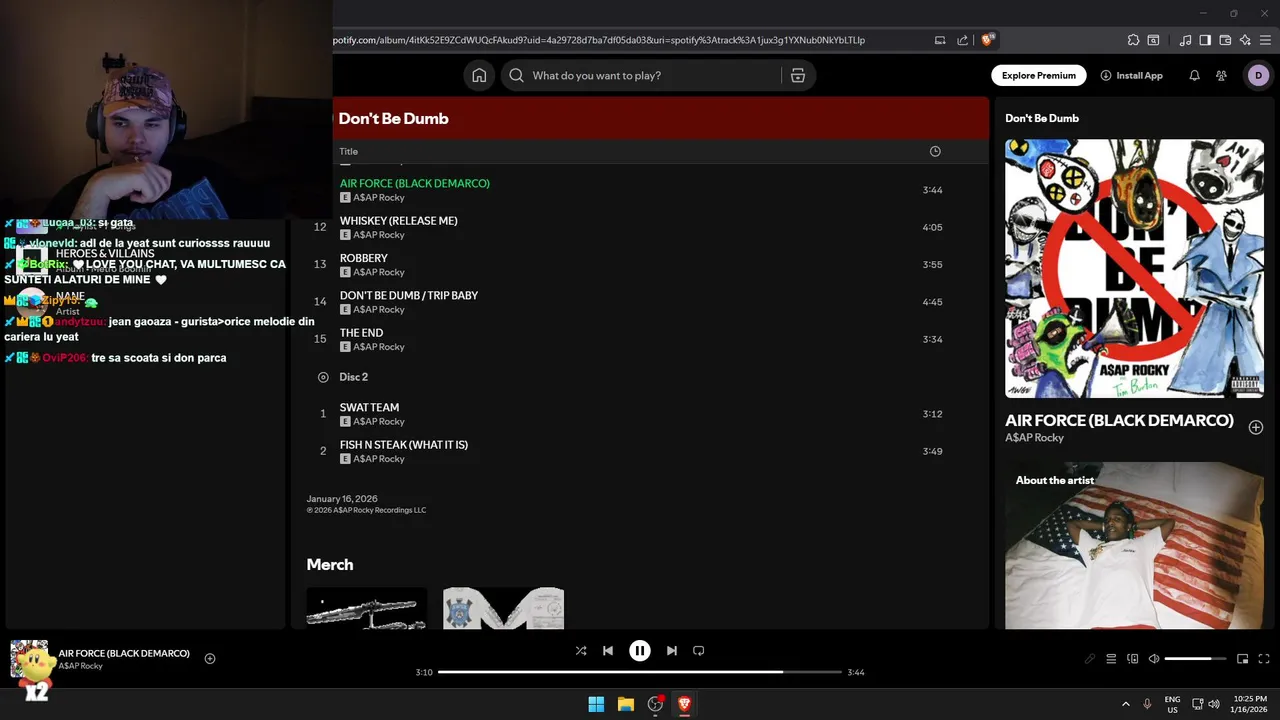The width and height of the screenshot is (1280, 720).
Task: Open File Explorer from the taskbar
Action: tap(626, 704)
